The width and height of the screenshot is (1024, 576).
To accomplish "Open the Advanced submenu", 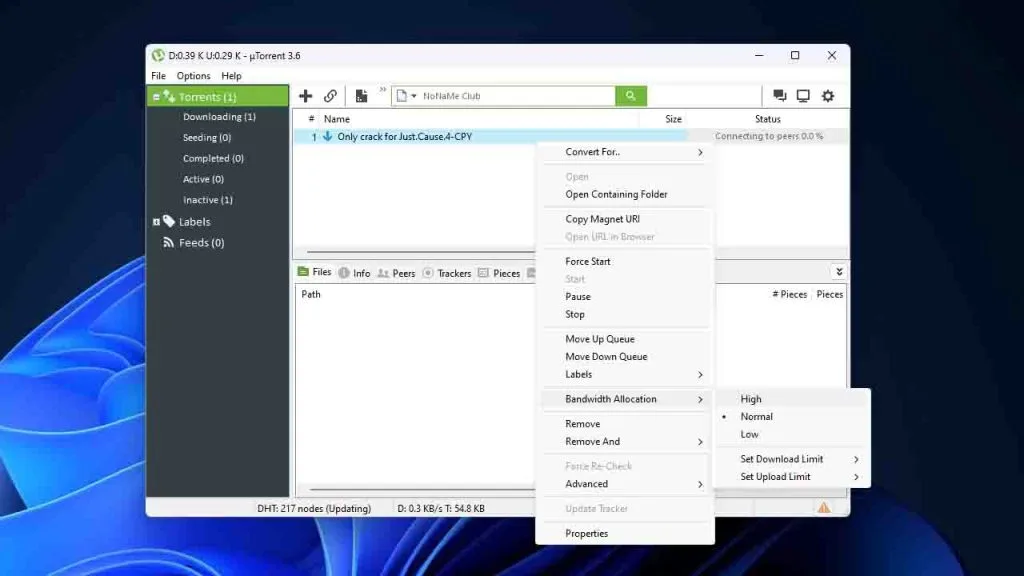I will (x=625, y=484).
